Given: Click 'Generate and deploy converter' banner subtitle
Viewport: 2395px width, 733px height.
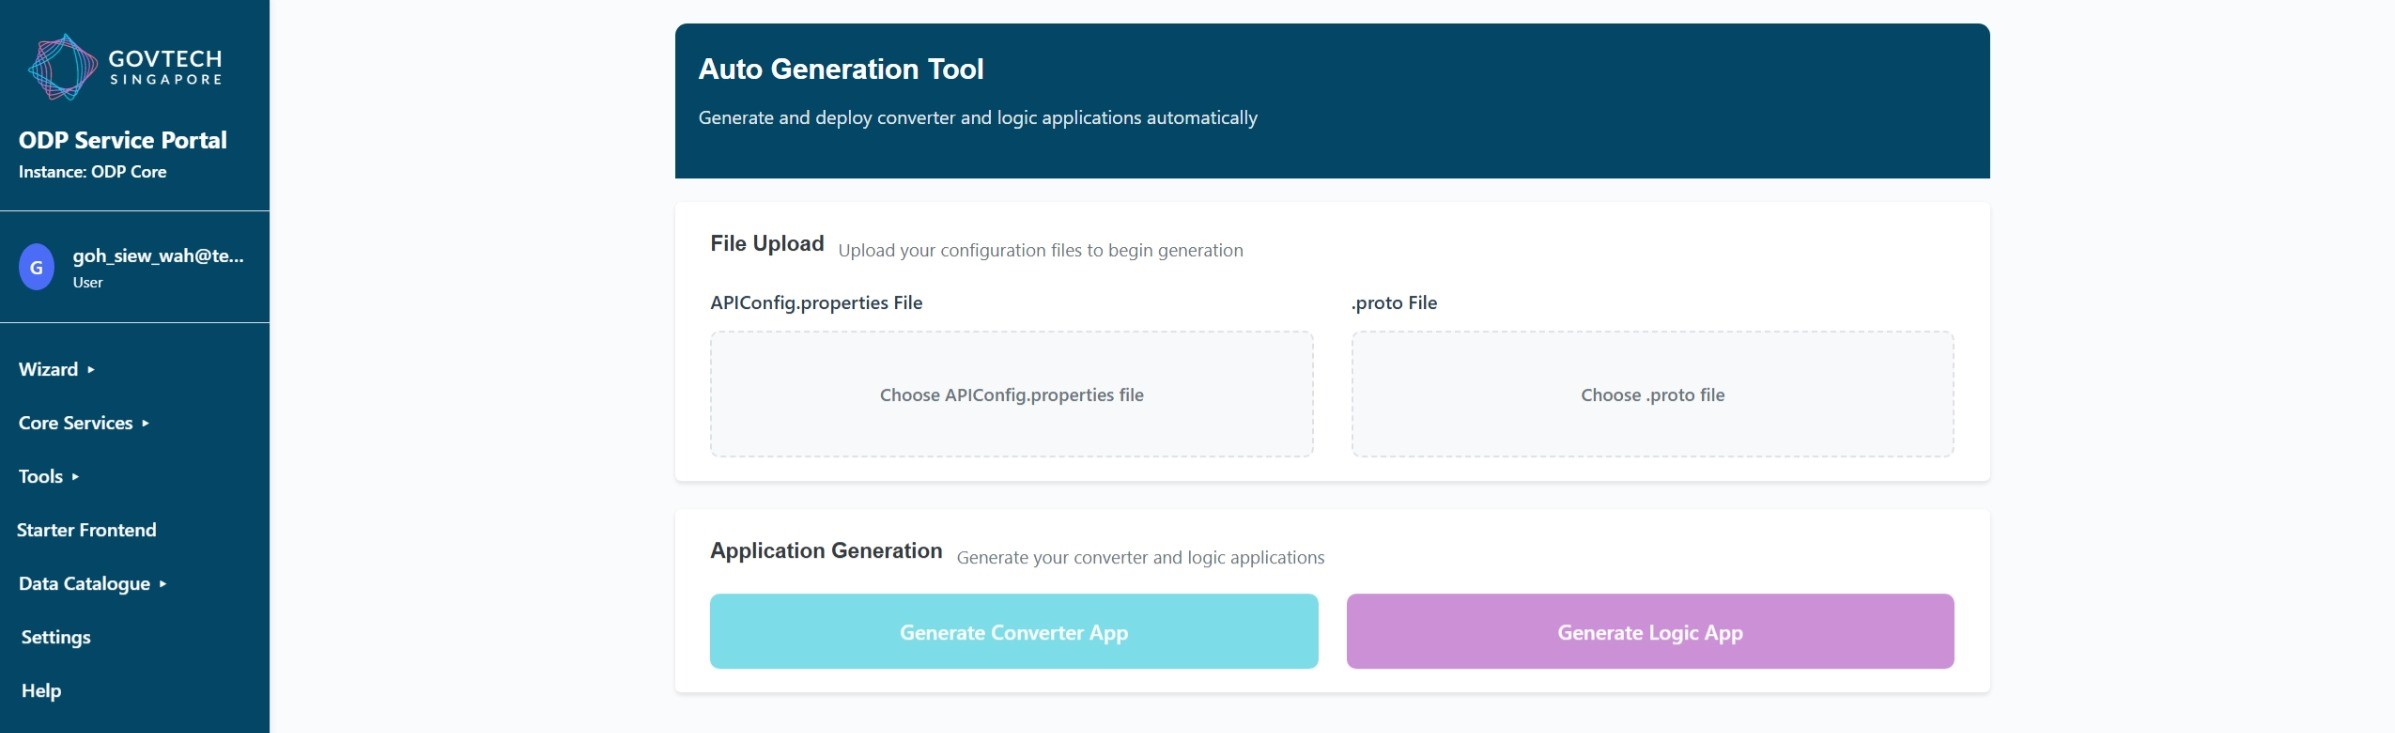Looking at the screenshot, I should (978, 118).
